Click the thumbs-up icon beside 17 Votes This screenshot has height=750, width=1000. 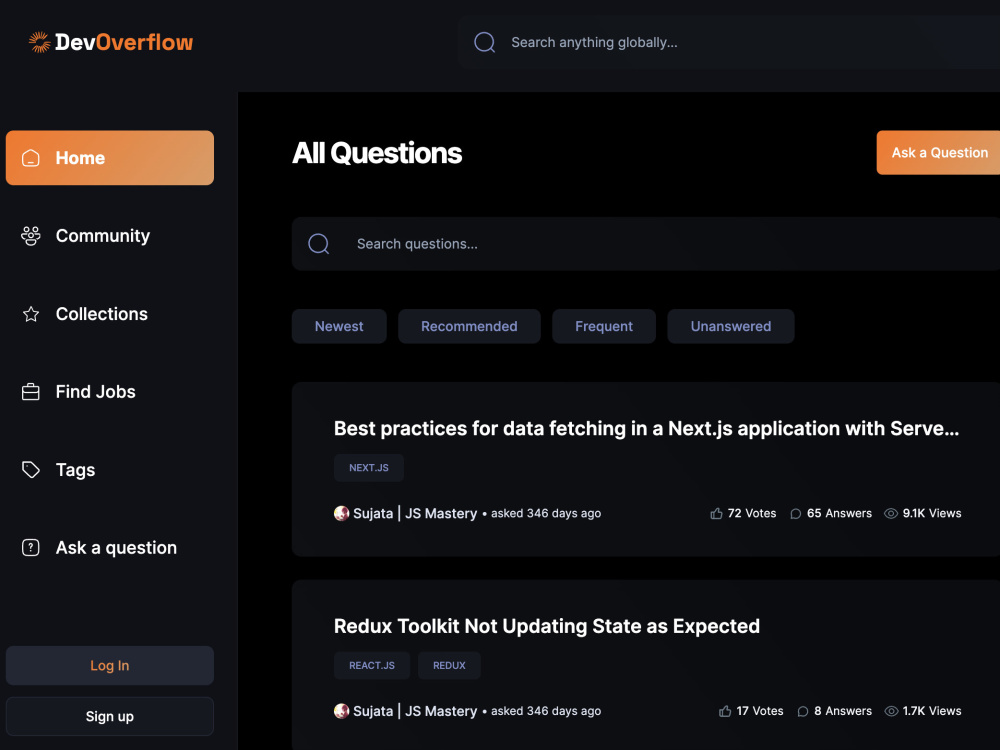click(x=725, y=711)
